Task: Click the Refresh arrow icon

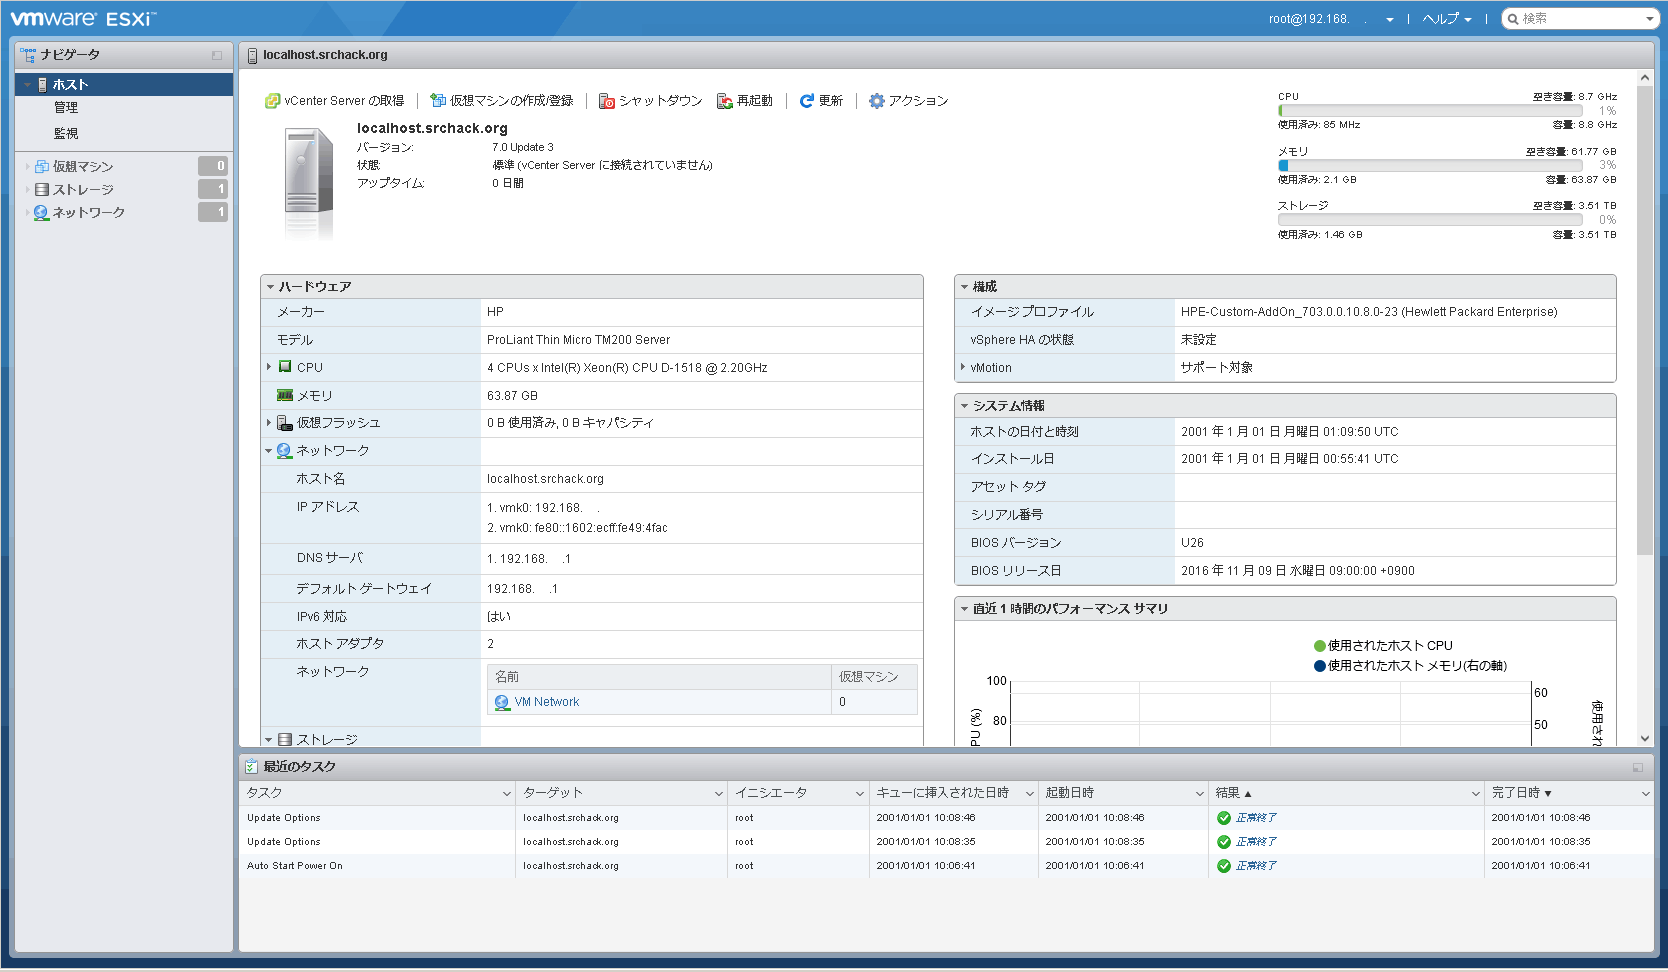Action: [x=807, y=101]
